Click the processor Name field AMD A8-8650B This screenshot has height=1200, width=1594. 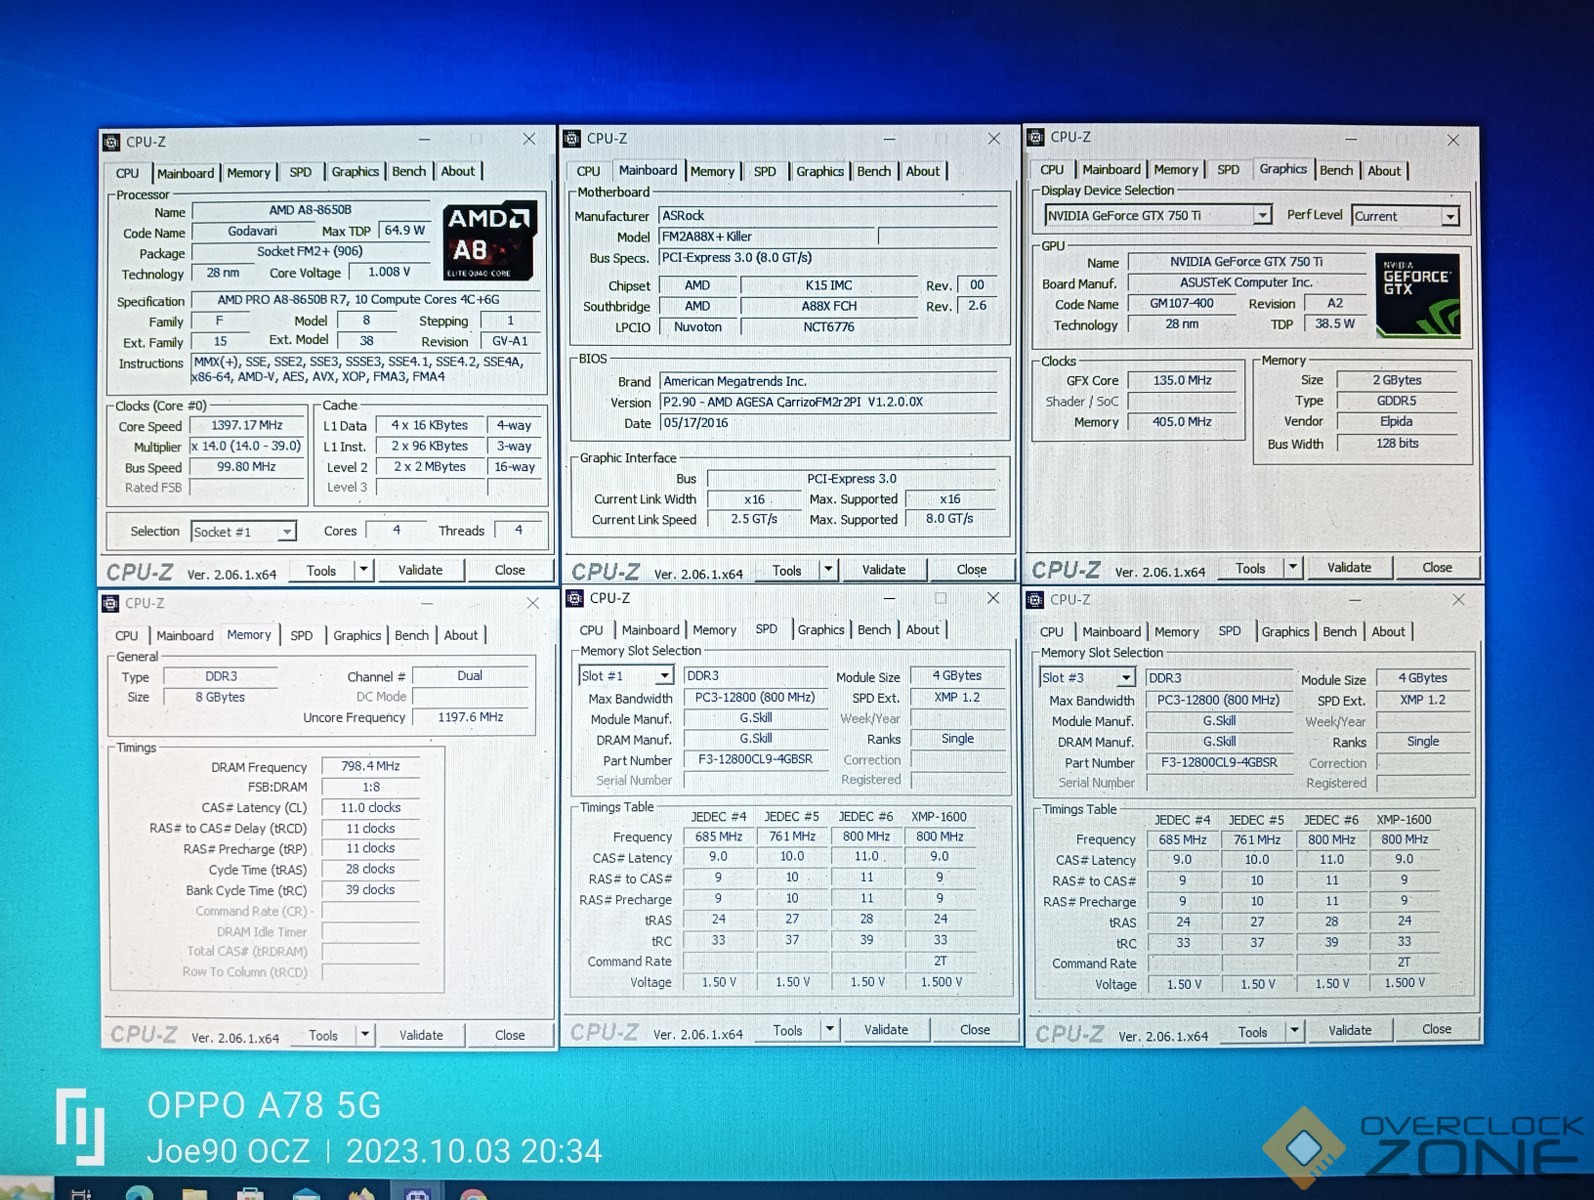point(310,210)
